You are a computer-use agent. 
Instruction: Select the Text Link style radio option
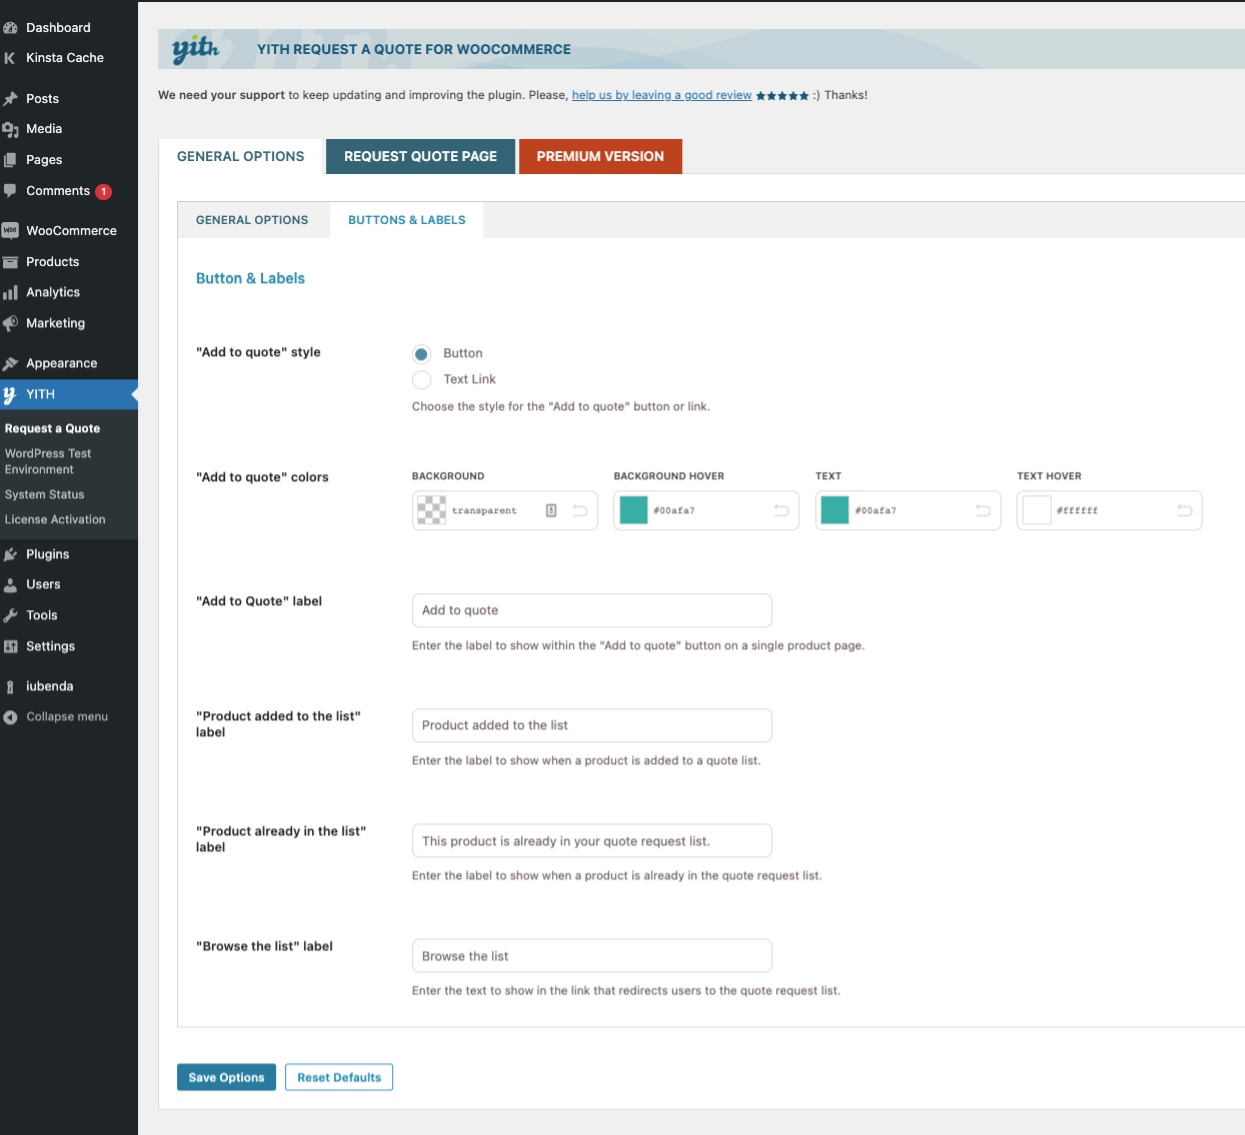point(422,380)
